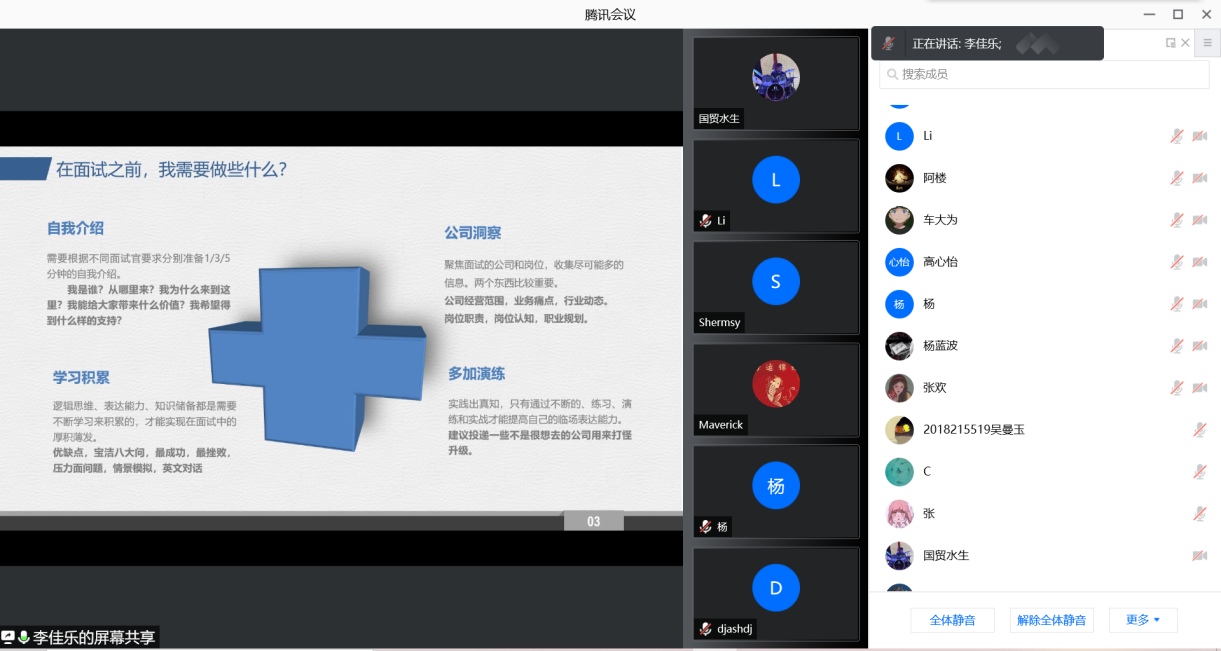The image size is (1221, 651).
Task: Click the mic icon in the speaking bar
Action: pos(888,44)
